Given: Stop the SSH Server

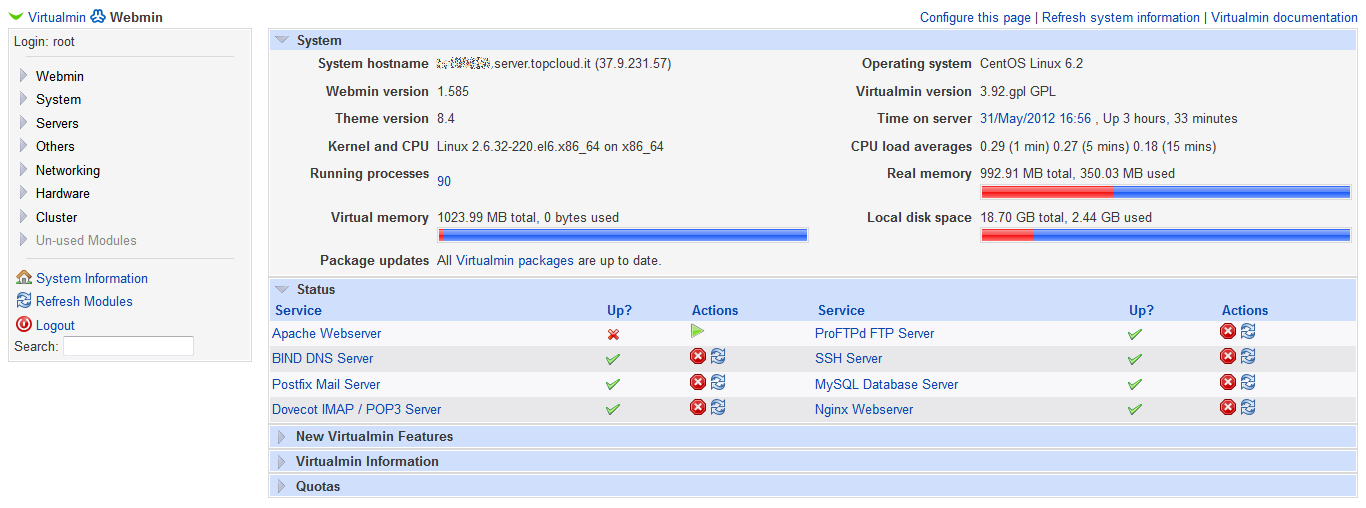Looking at the screenshot, I should point(1228,356).
